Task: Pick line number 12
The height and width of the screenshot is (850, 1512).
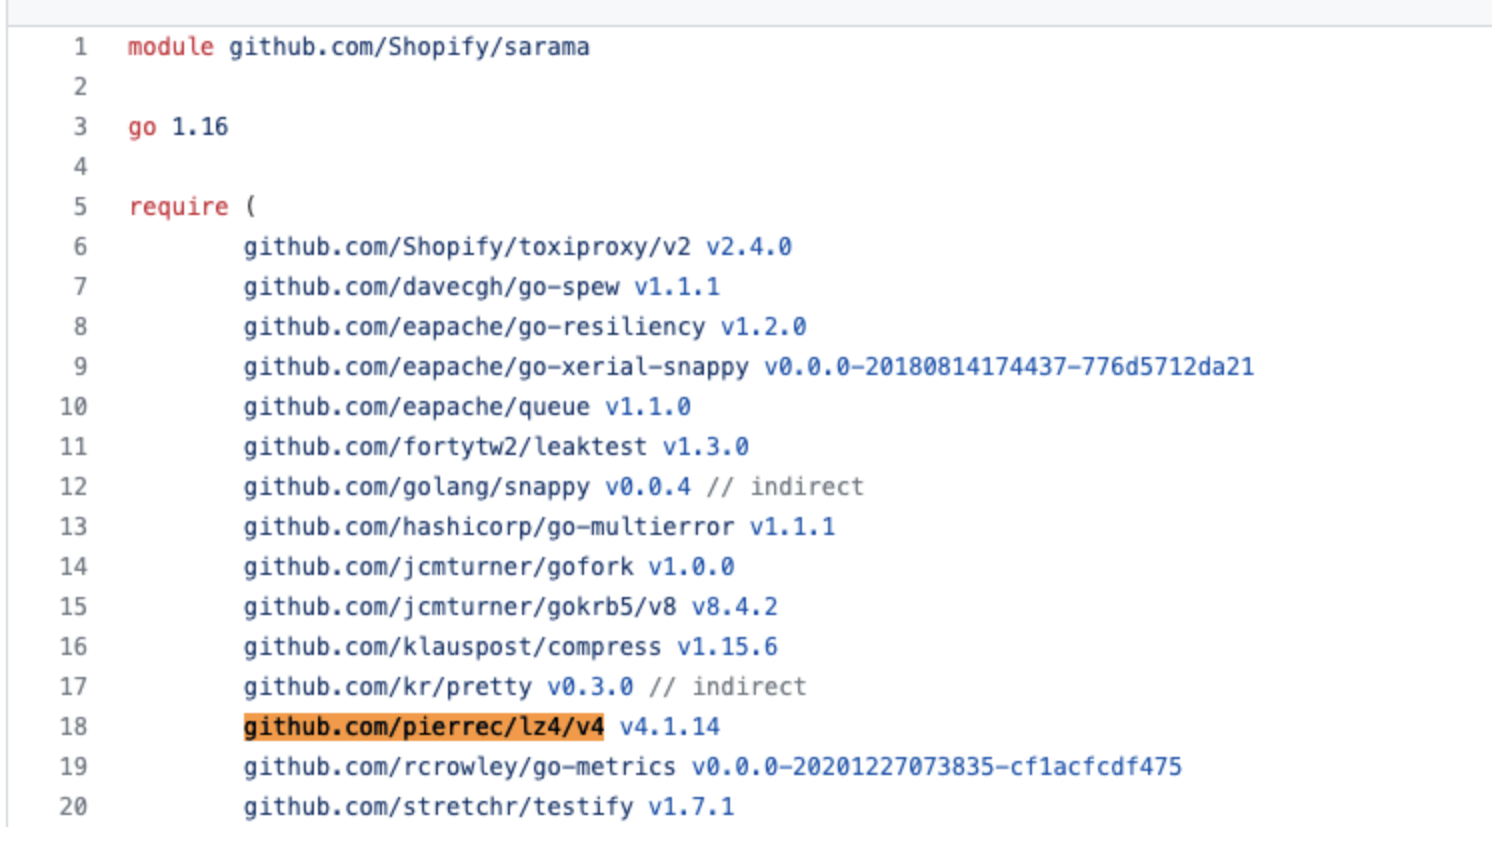Action: point(73,487)
